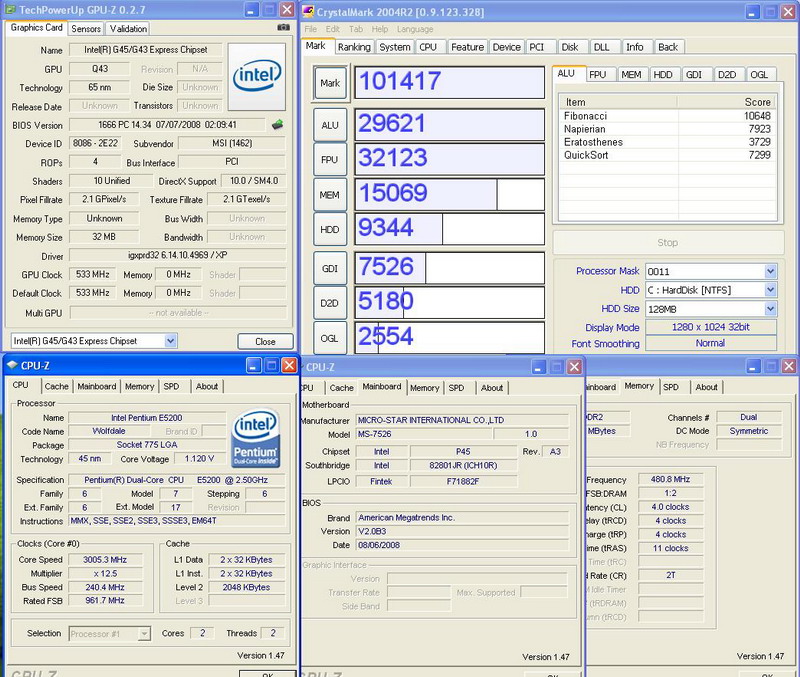This screenshot has height=677, width=800.
Task: Run the D2D benchmark button
Action: (x=330, y=303)
